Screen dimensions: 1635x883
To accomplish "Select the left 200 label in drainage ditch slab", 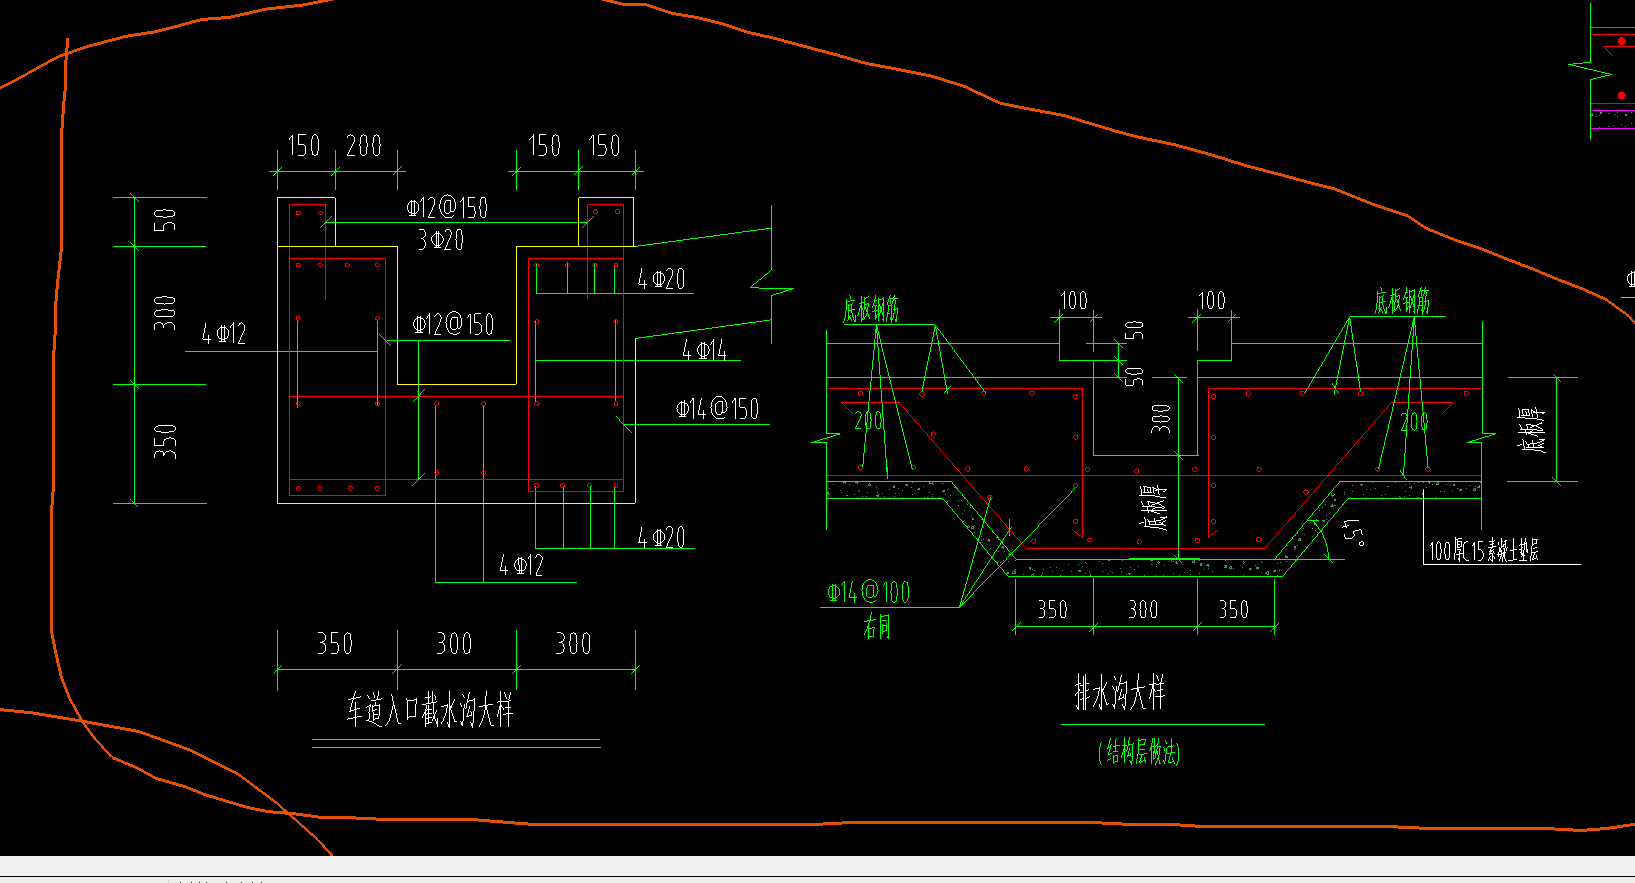I will [x=869, y=421].
